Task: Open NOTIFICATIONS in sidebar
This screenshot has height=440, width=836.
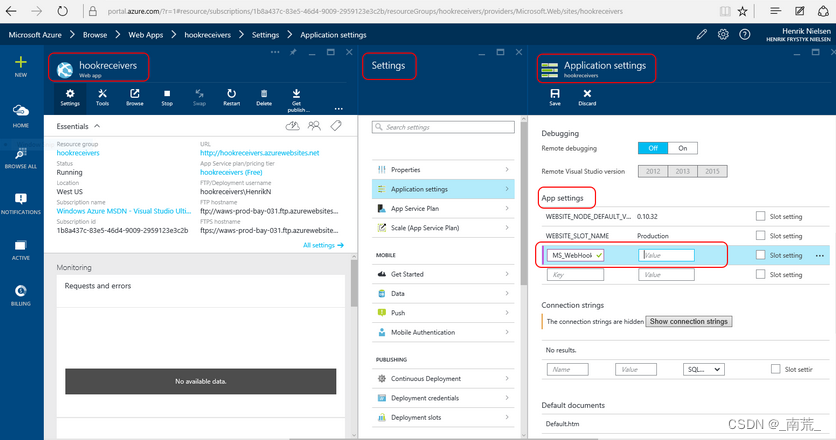Action: (21, 204)
